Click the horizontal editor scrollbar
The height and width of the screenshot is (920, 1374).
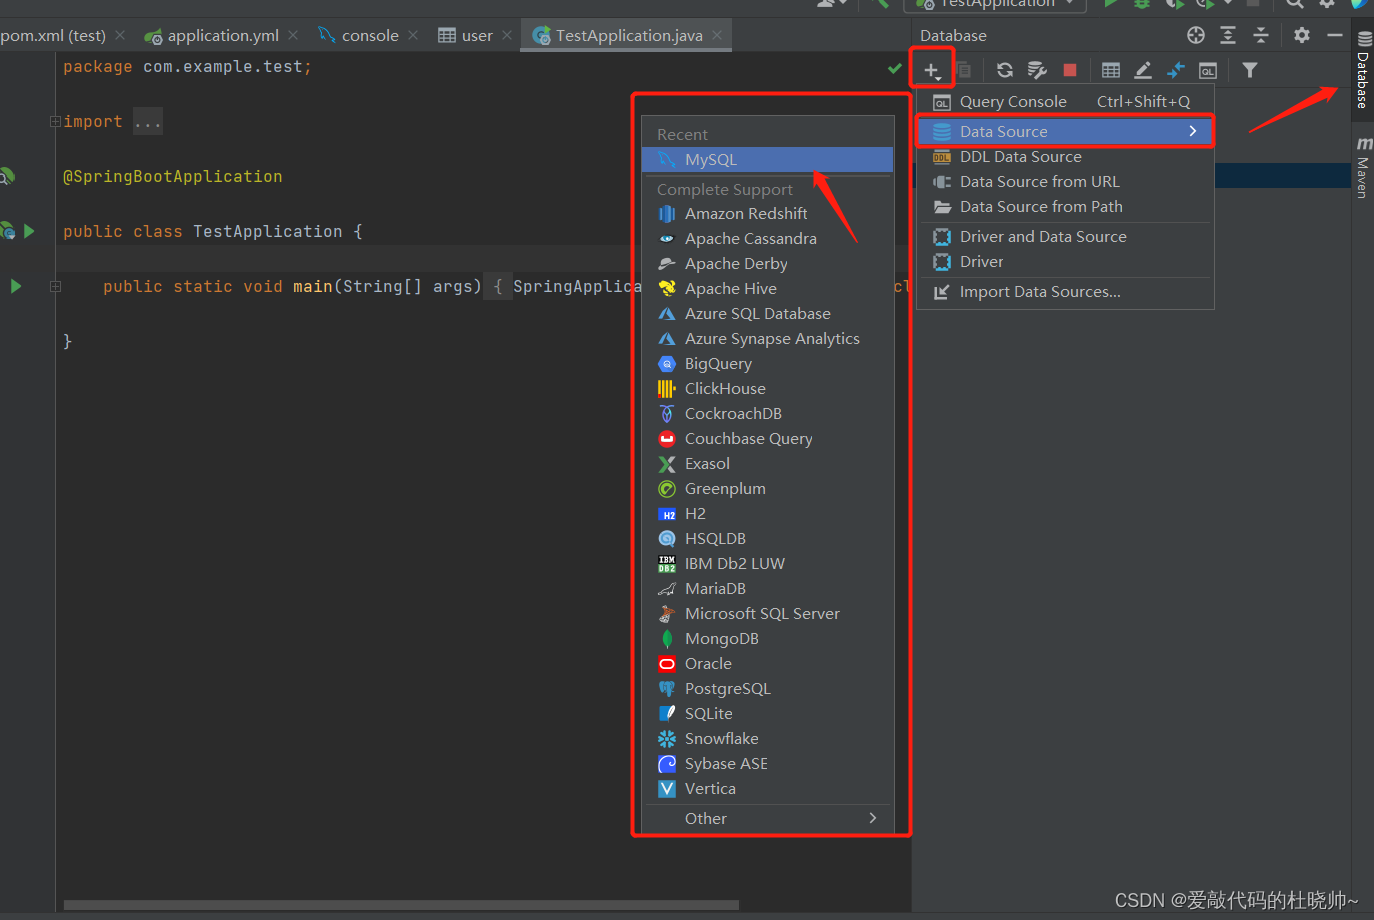(x=401, y=905)
